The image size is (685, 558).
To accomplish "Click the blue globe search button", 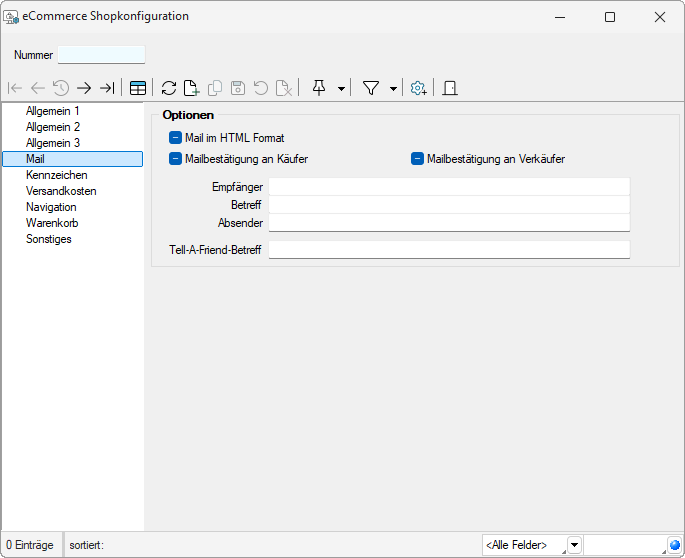I will (675, 545).
